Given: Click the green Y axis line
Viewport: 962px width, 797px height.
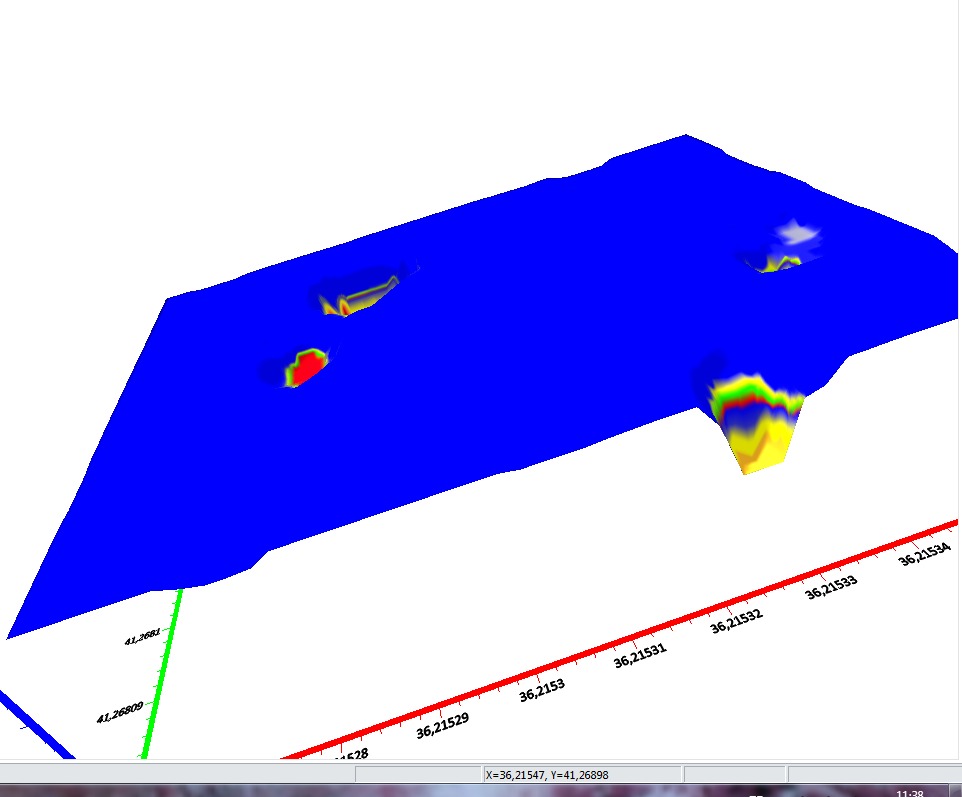Looking at the screenshot, I should click(160, 680).
